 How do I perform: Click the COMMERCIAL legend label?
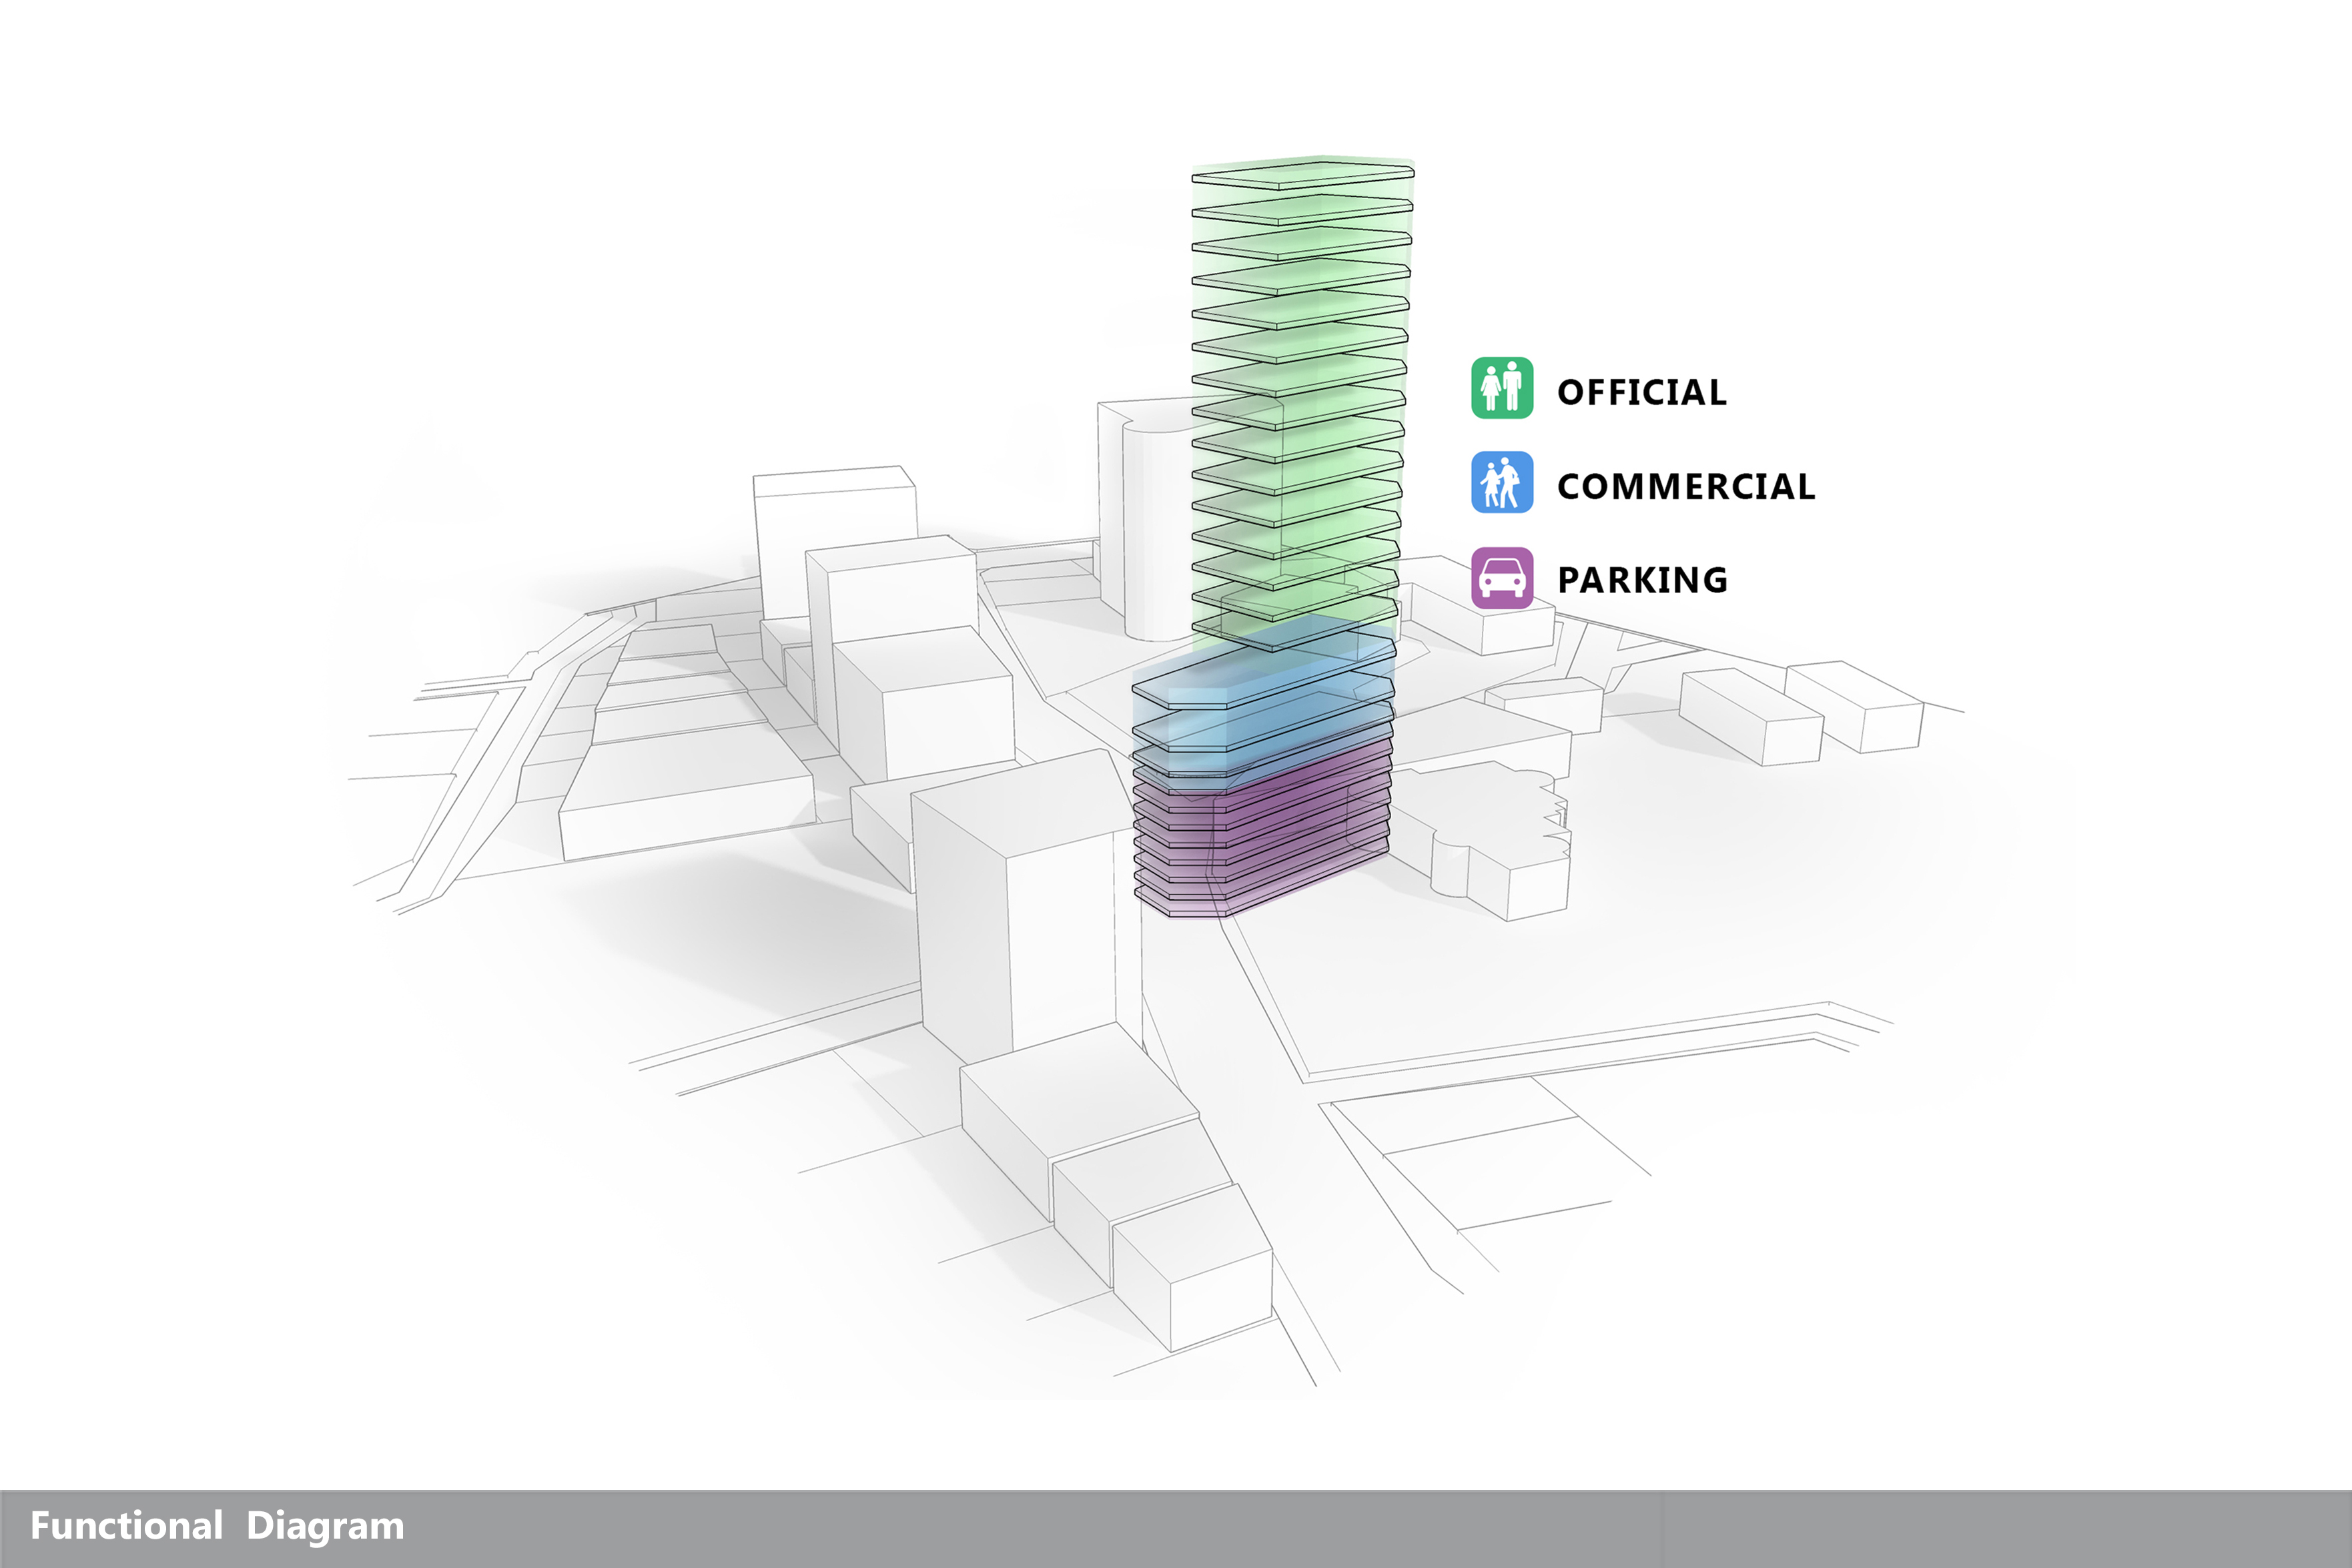coord(1686,487)
